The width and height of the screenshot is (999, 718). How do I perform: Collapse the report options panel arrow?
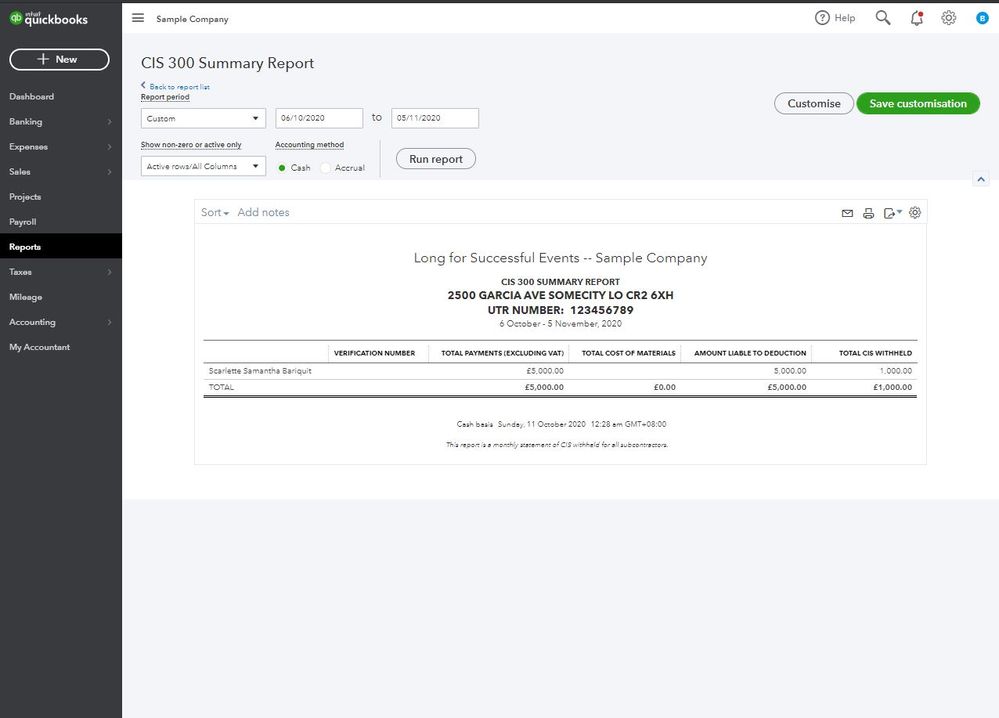[981, 179]
